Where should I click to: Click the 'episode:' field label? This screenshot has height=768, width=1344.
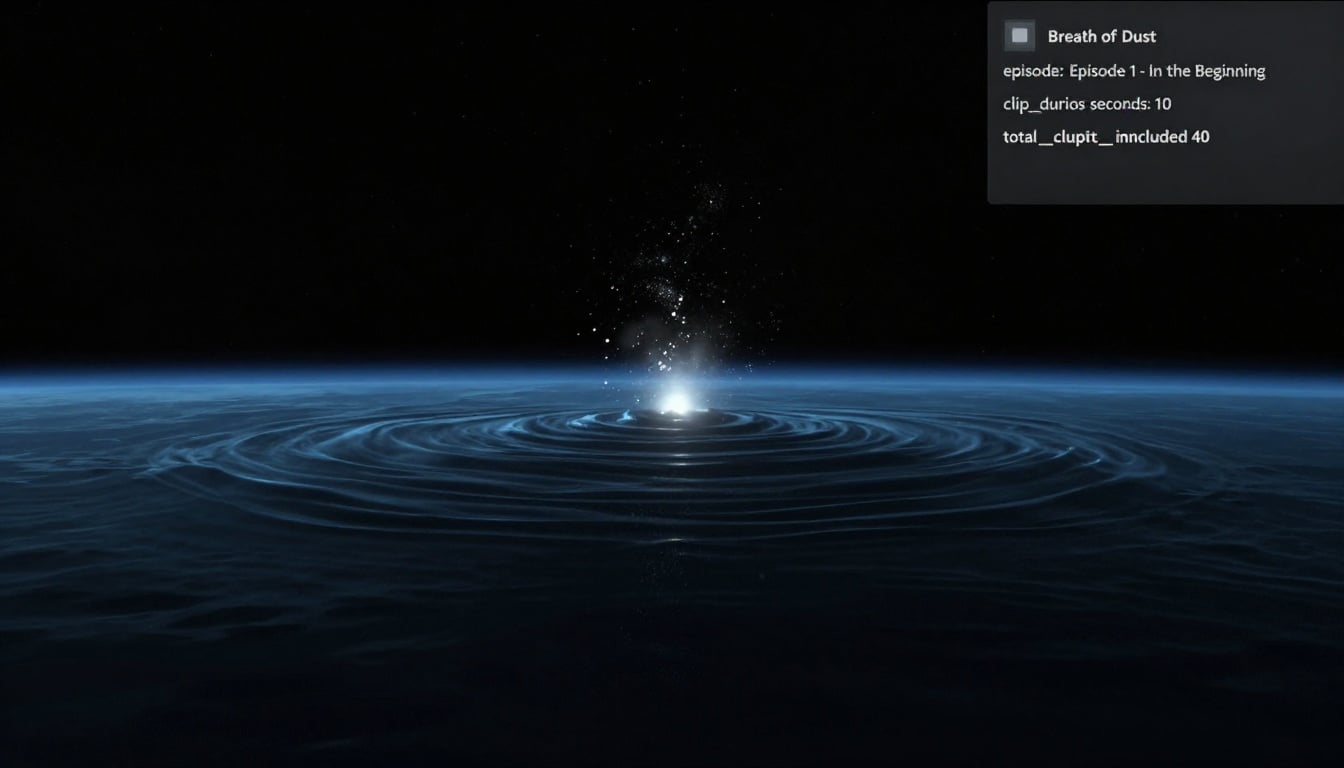click(1032, 71)
